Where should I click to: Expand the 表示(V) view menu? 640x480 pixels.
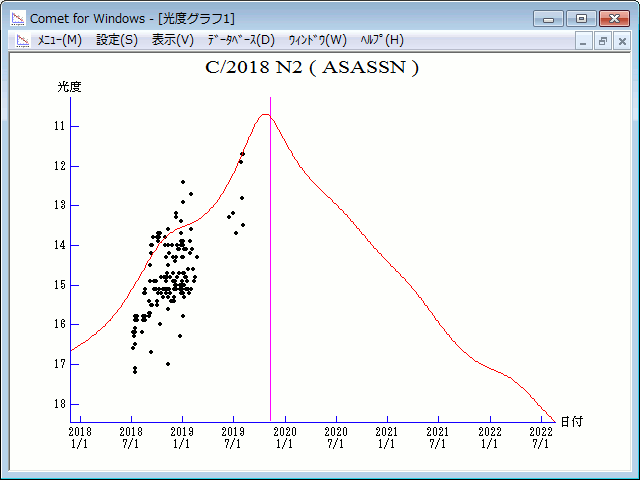(173, 40)
